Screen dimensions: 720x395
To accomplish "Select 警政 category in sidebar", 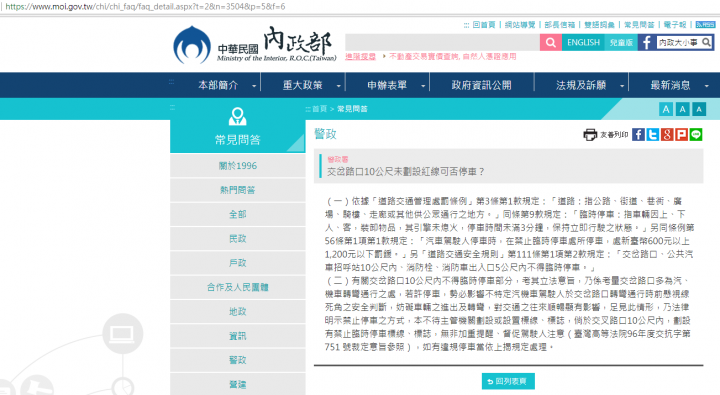I will (x=237, y=361).
